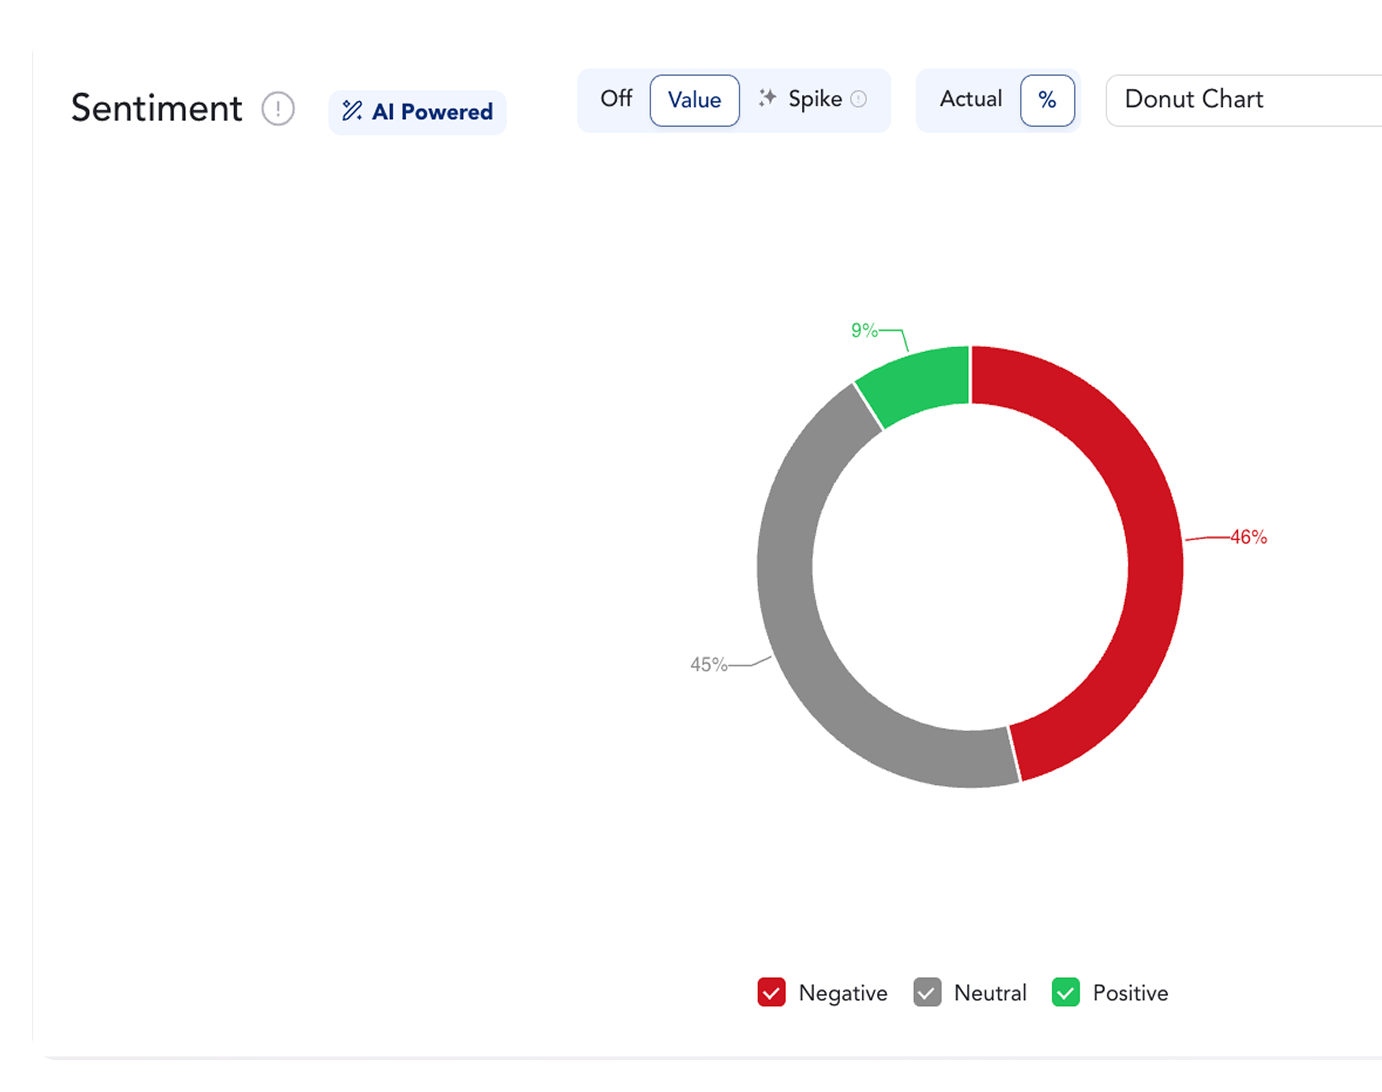Switch data labels to Off
The width and height of the screenshot is (1382, 1092).
click(616, 99)
